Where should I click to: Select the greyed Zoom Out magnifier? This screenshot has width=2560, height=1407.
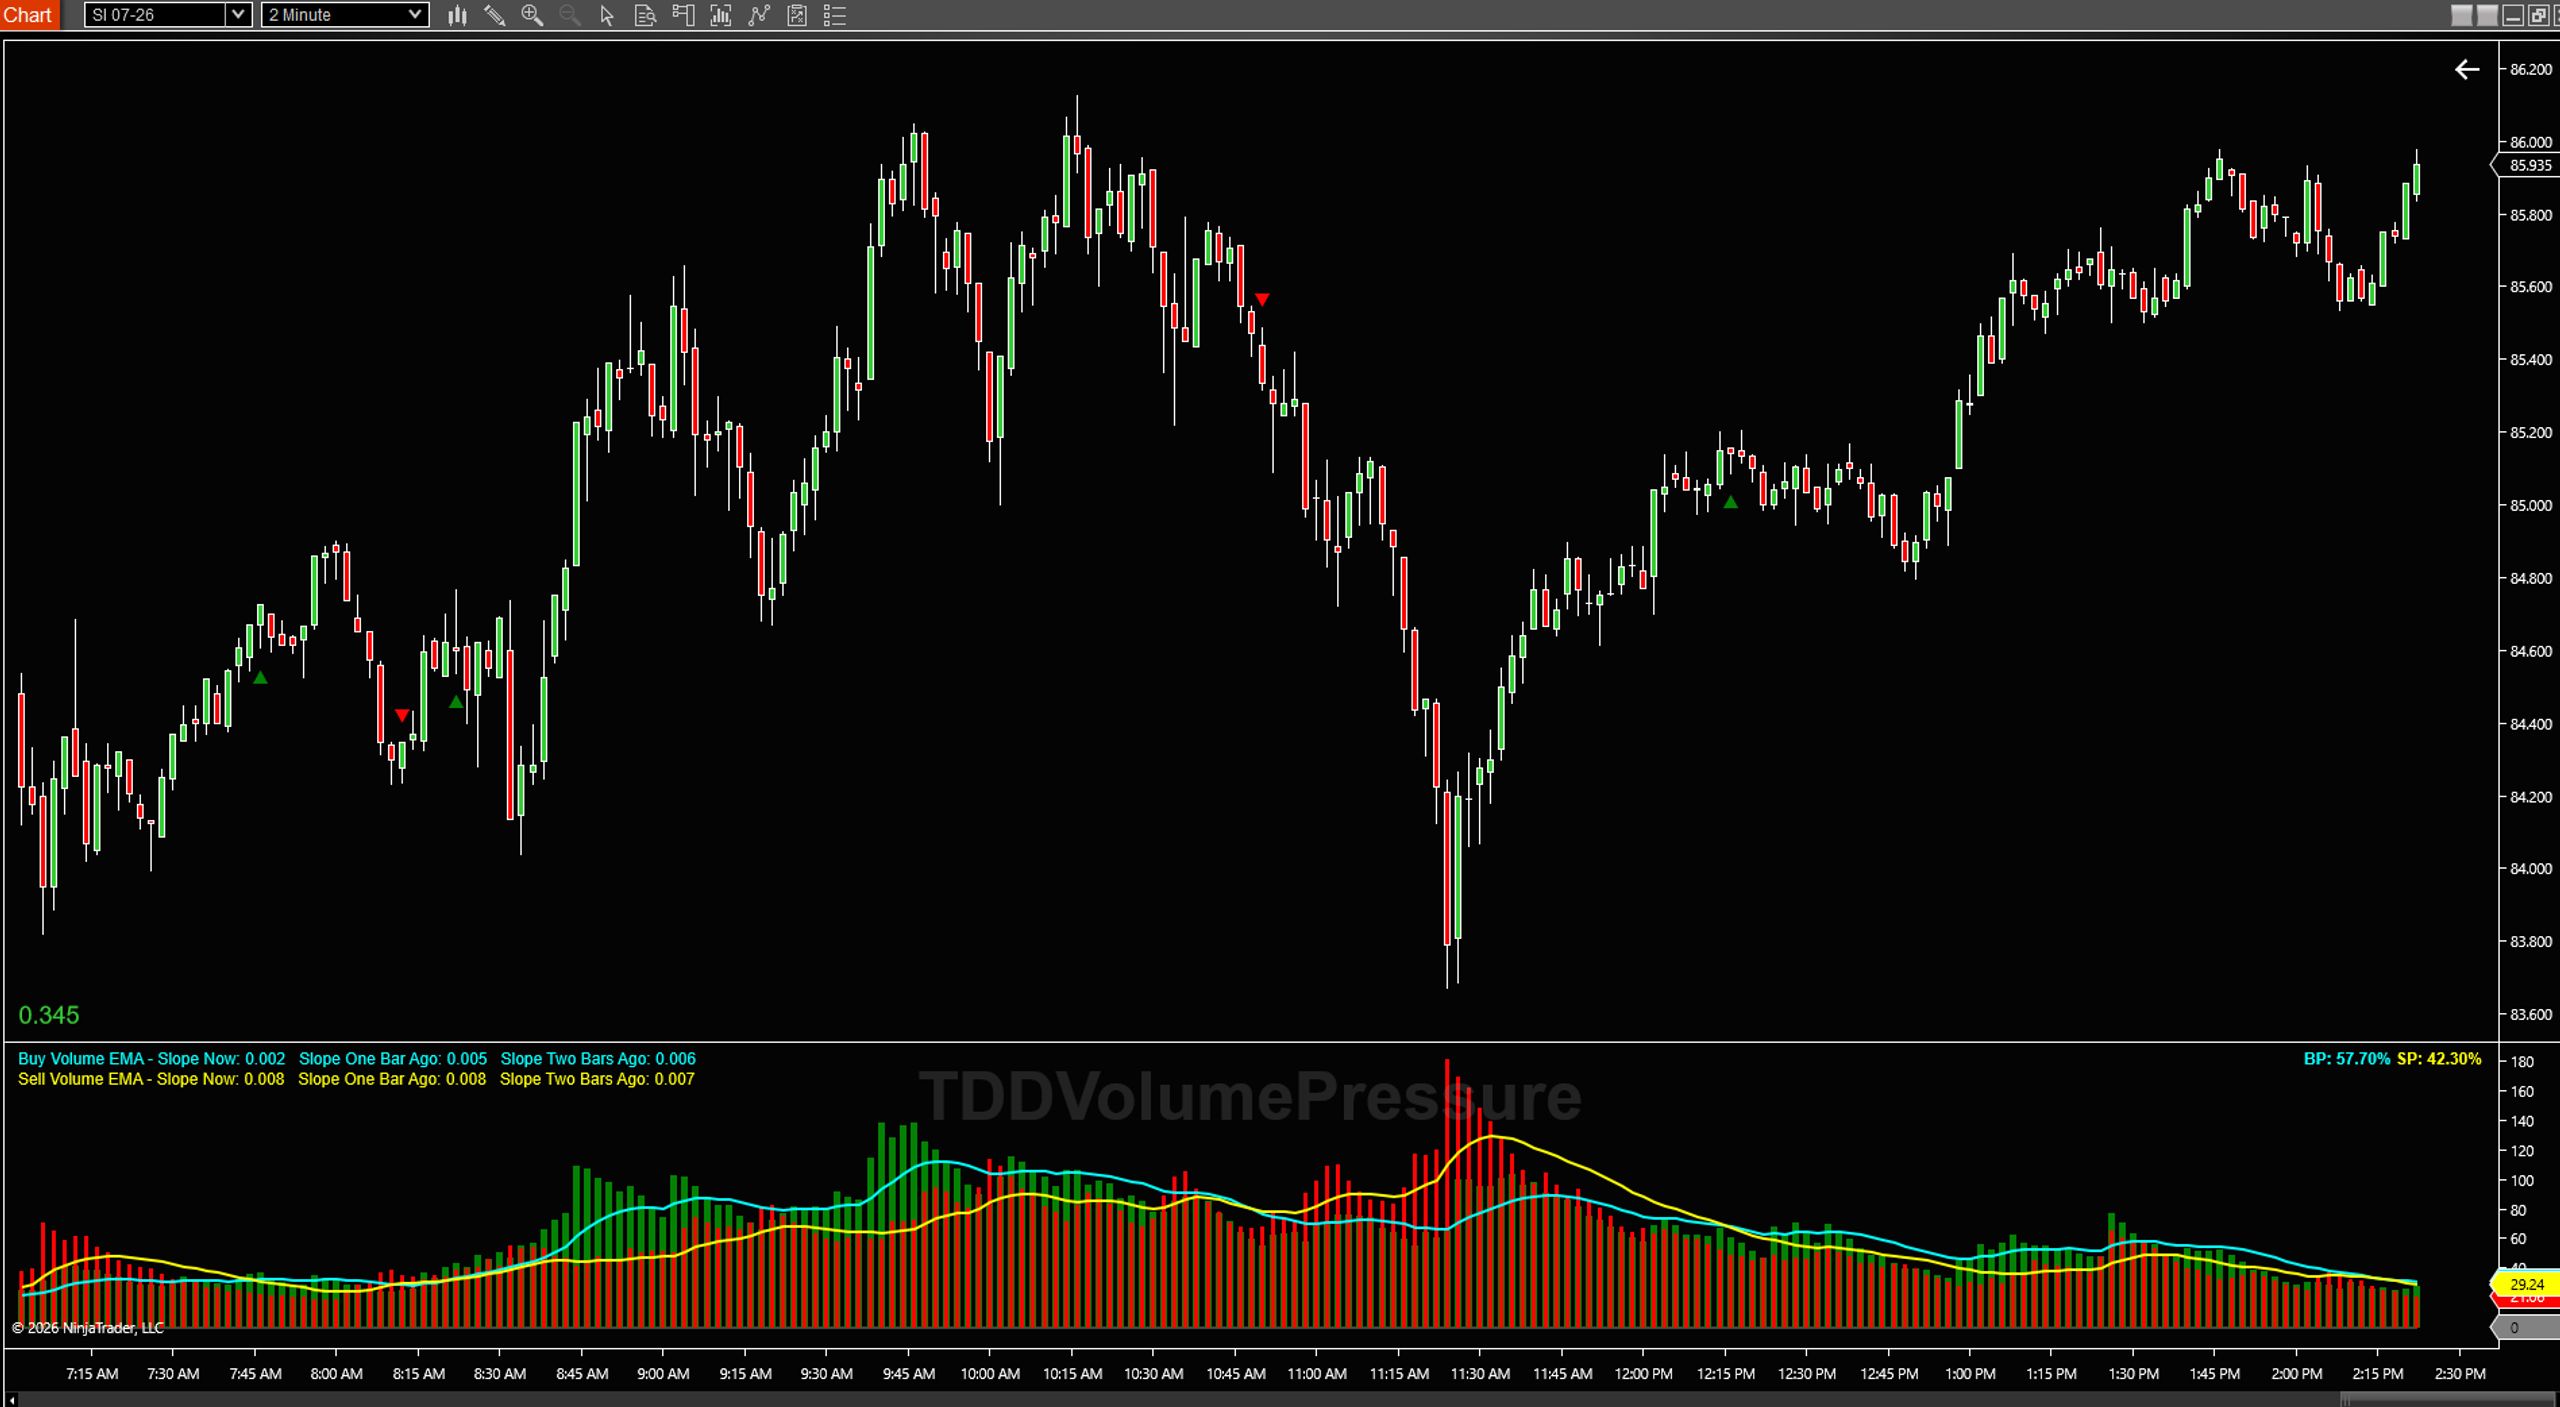tap(570, 15)
